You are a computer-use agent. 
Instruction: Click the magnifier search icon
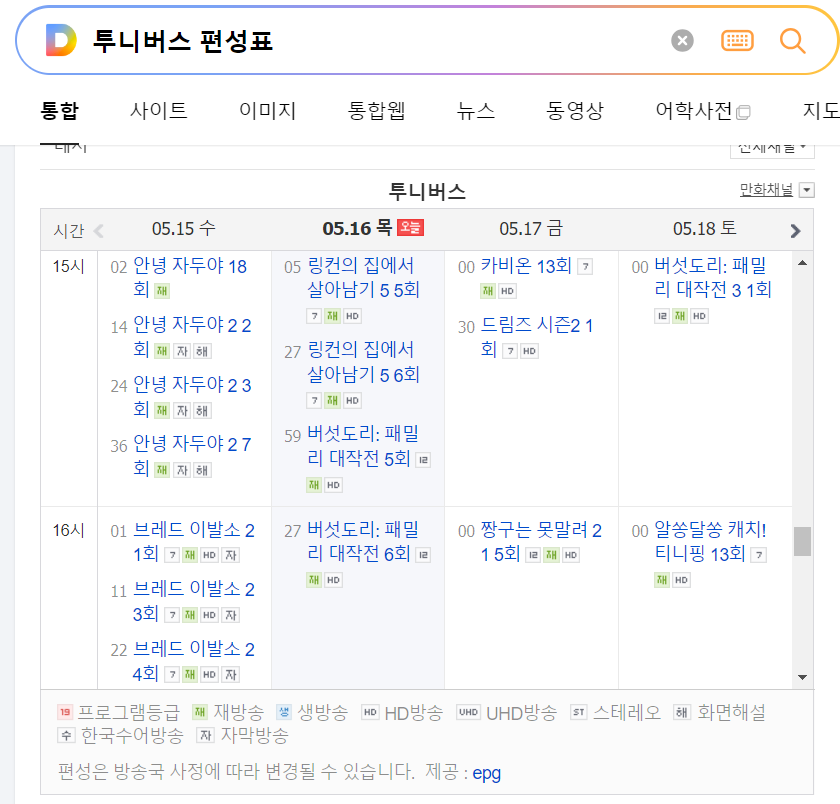click(793, 41)
